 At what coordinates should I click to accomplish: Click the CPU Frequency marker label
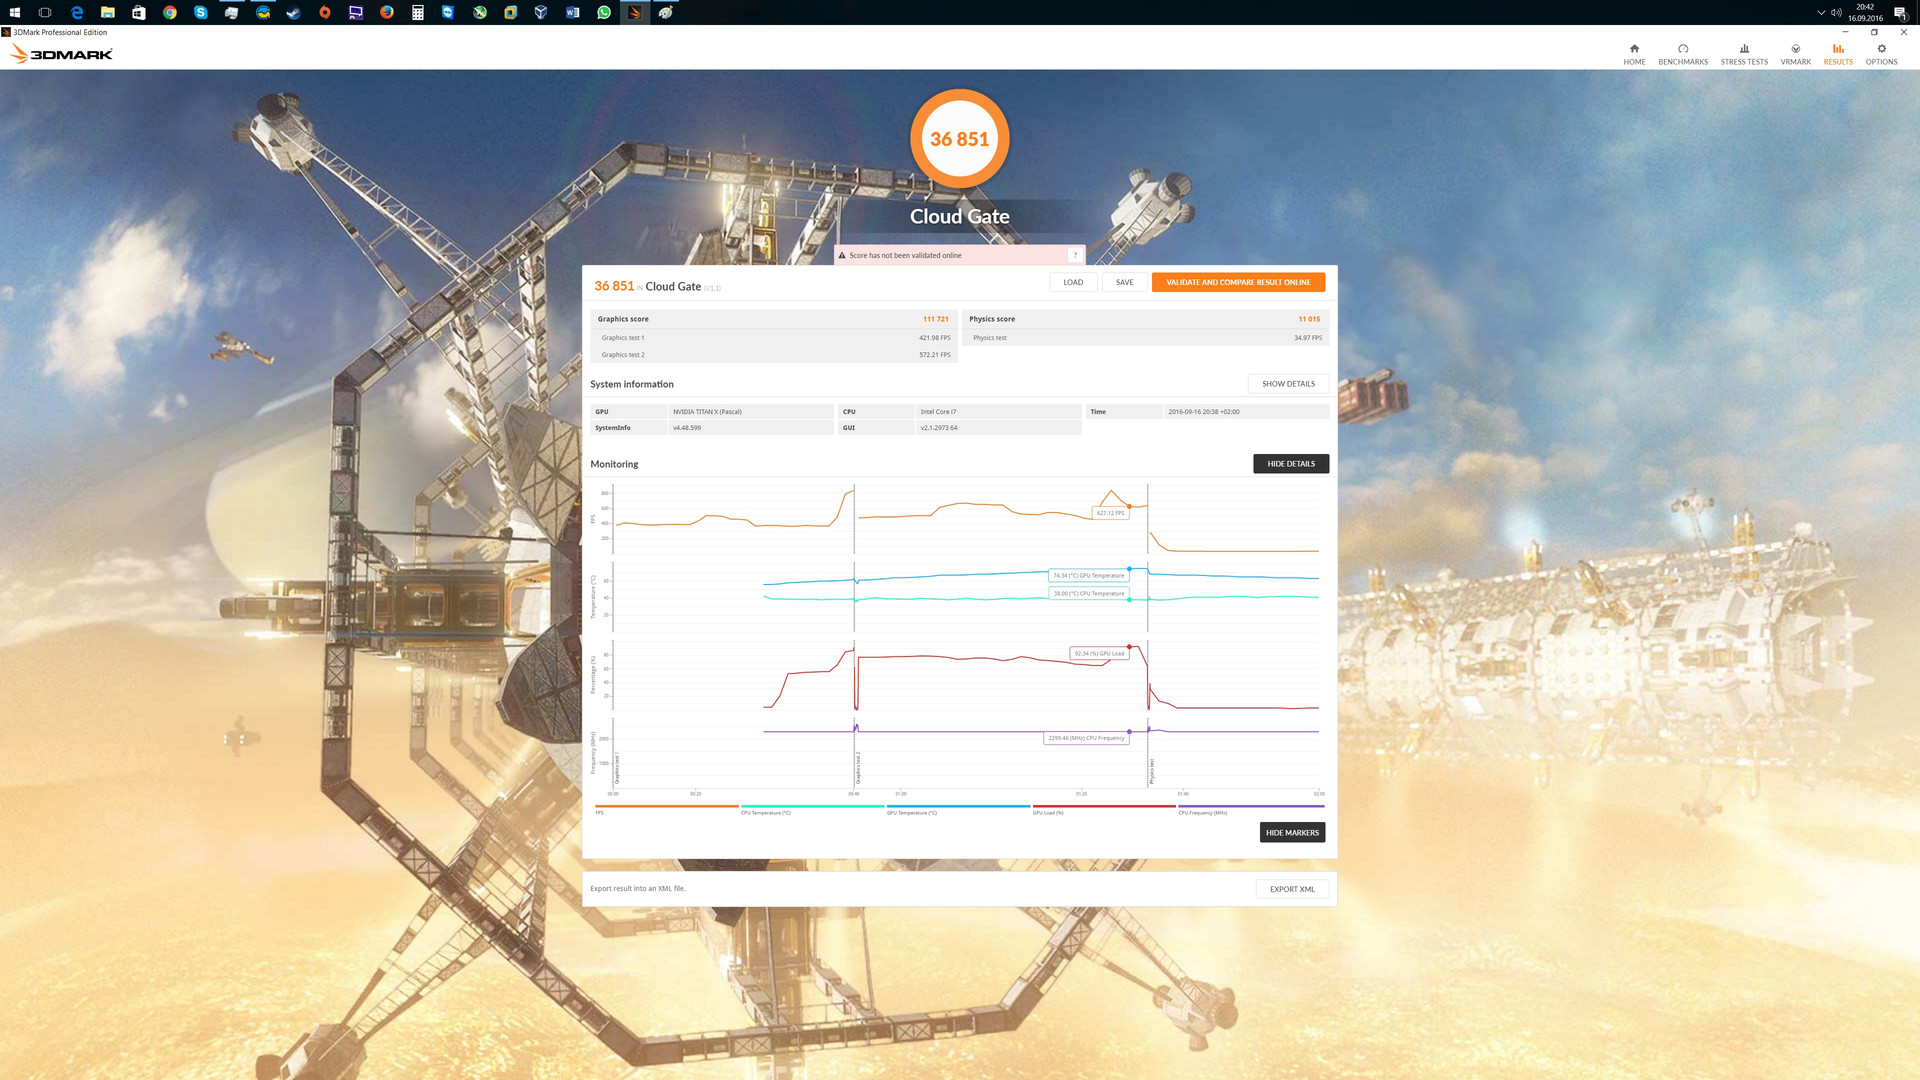[x=1086, y=738]
